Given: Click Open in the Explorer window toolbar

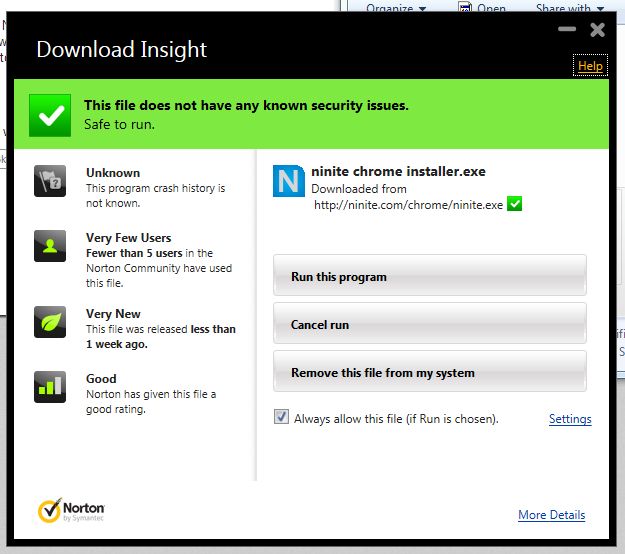Looking at the screenshot, I should (482, 7).
